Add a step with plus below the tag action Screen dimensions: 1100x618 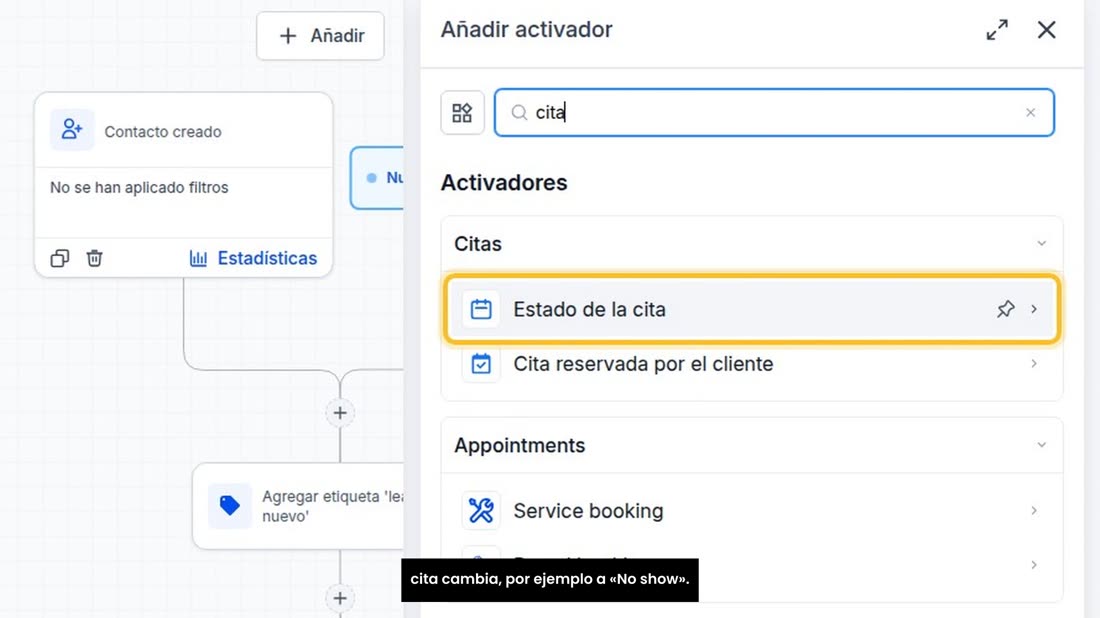click(340, 598)
